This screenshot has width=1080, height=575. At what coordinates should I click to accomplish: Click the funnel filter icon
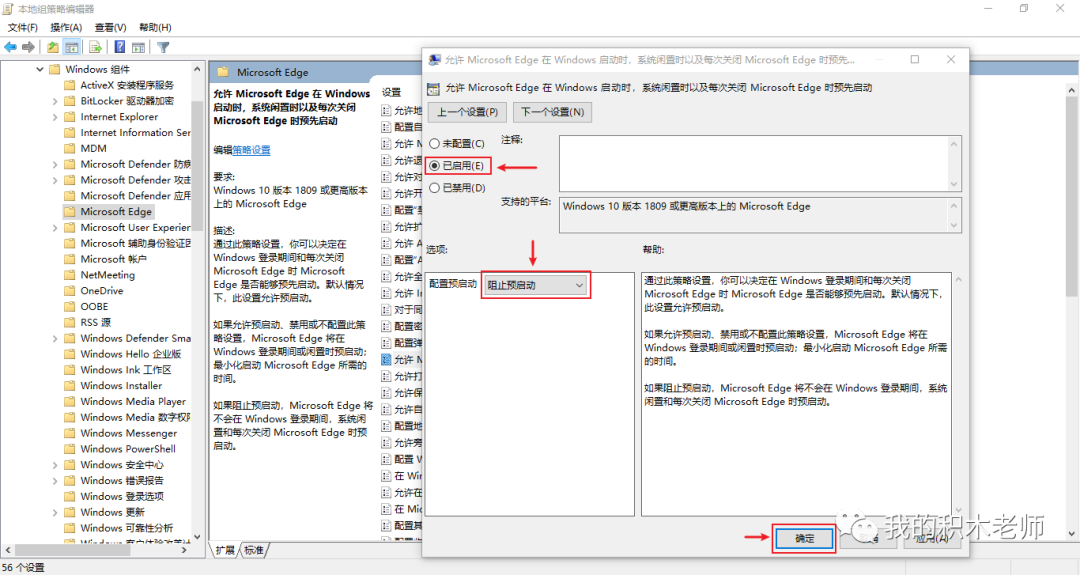click(163, 47)
